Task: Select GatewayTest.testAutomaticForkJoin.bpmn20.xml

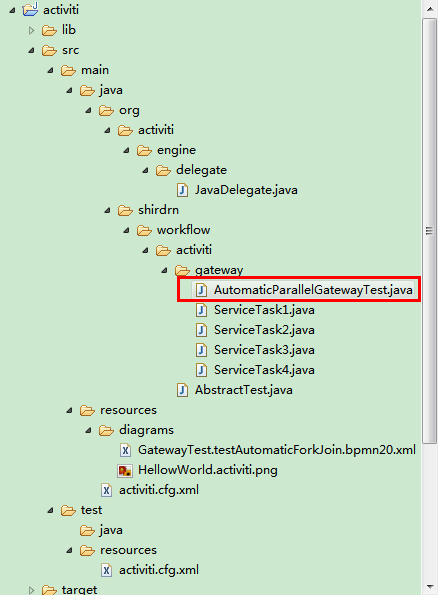Action: pyautogui.click(x=277, y=450)
